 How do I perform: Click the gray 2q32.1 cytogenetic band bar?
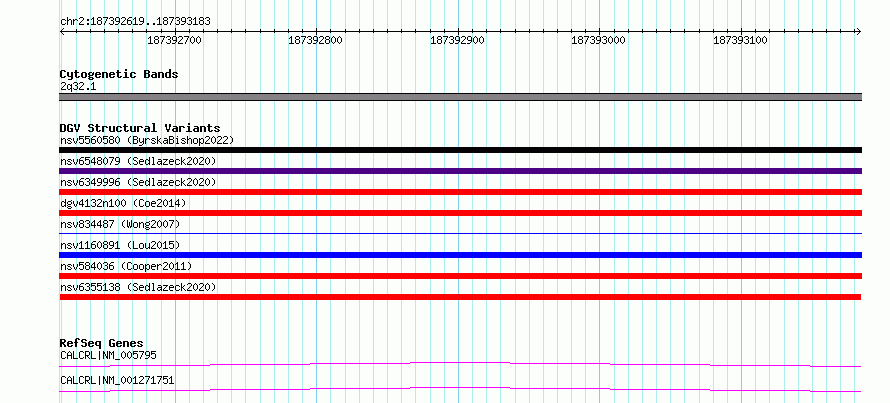click(x=460, y=97)
